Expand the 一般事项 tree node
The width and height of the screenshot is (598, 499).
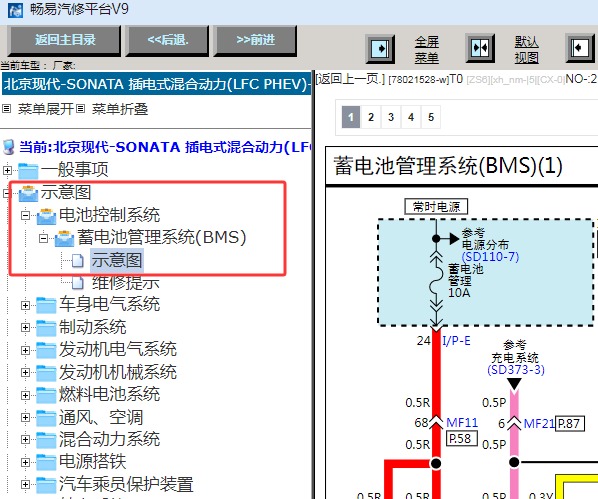coord(7,170)
